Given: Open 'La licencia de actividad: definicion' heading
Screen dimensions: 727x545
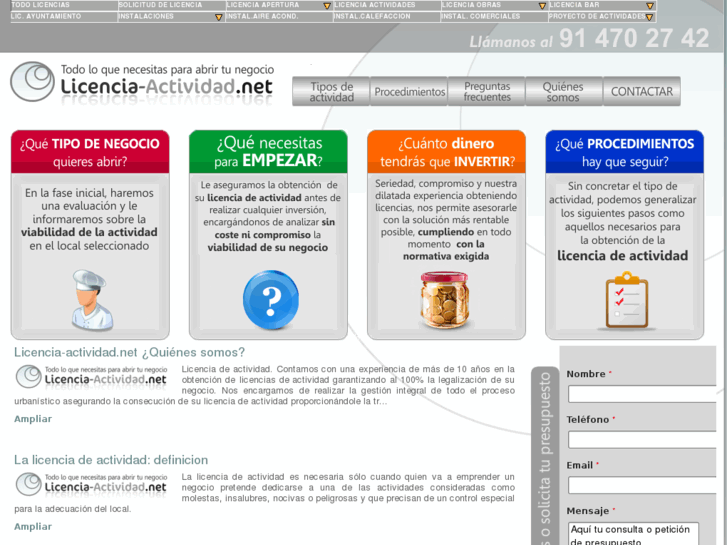Looking at the screenshot, I should [x=111, y=460].
